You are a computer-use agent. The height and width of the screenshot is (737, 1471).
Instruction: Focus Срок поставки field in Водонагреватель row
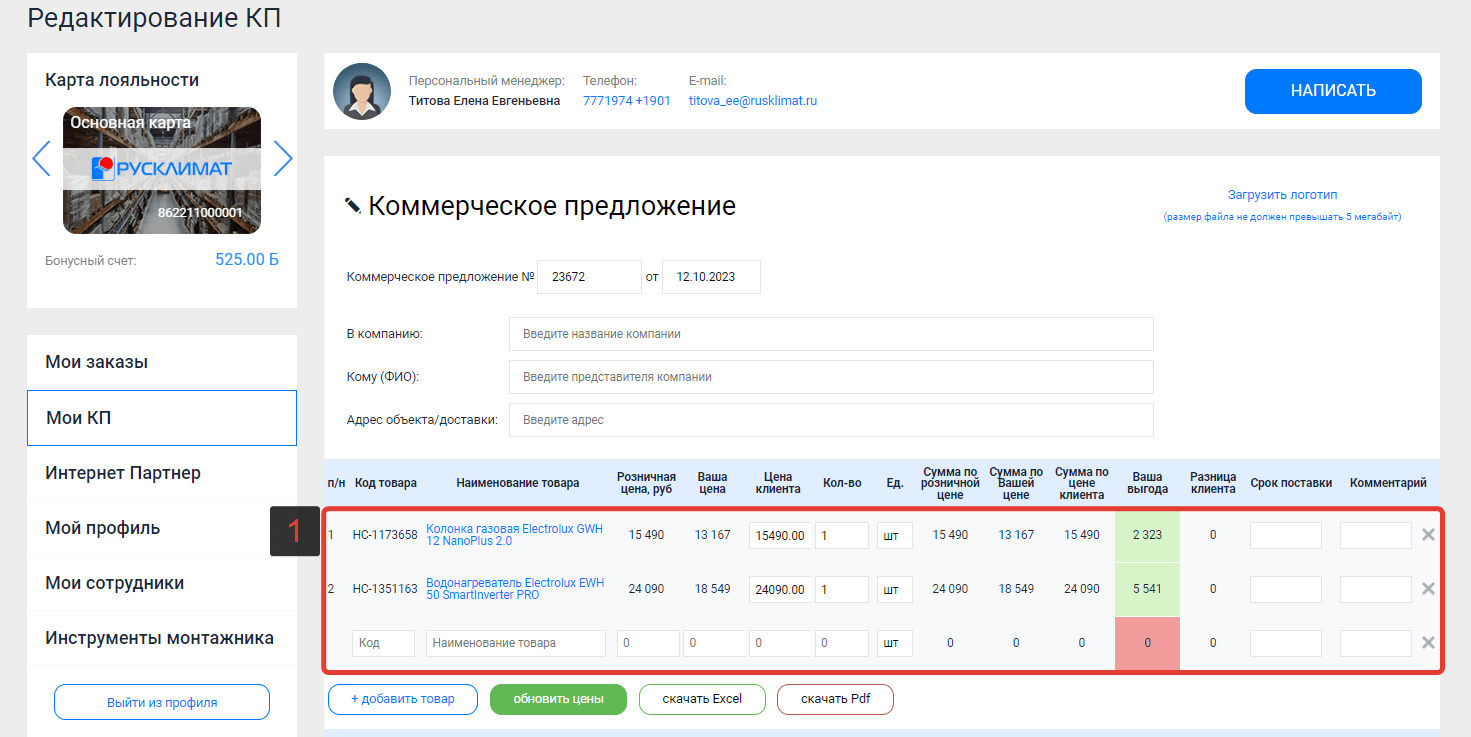coord(1286,589)
